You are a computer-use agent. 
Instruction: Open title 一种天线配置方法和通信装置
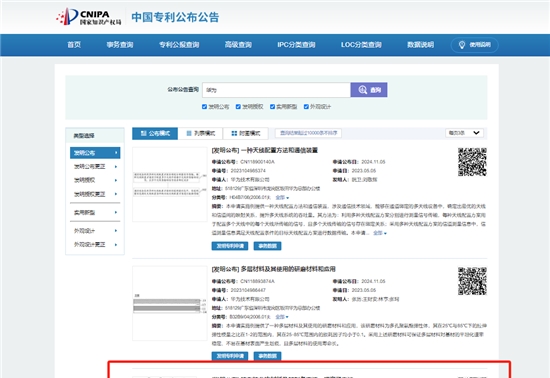279,150
